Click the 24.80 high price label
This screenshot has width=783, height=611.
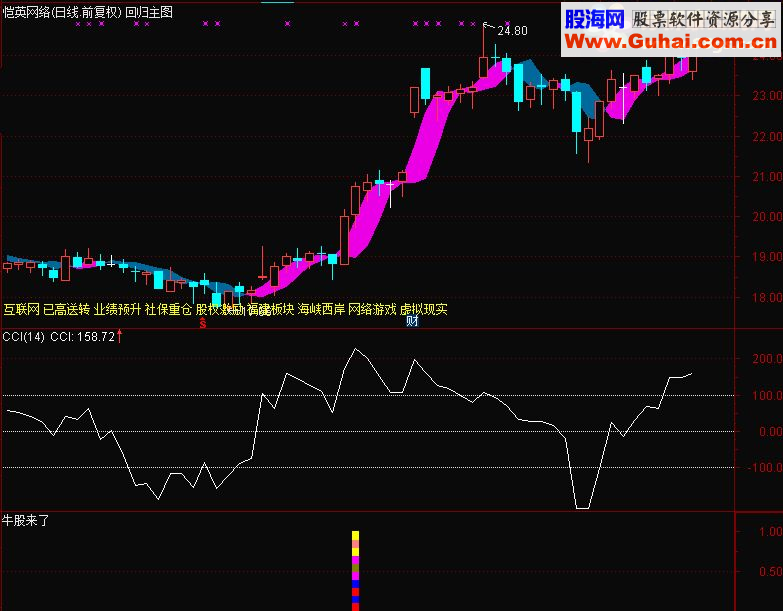coord(512,31)
